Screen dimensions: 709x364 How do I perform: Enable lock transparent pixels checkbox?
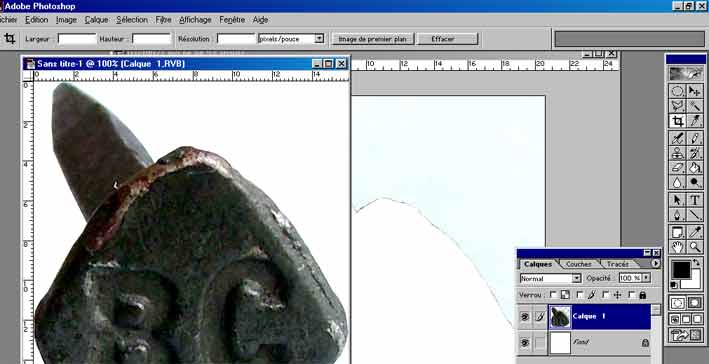(553, 295)
